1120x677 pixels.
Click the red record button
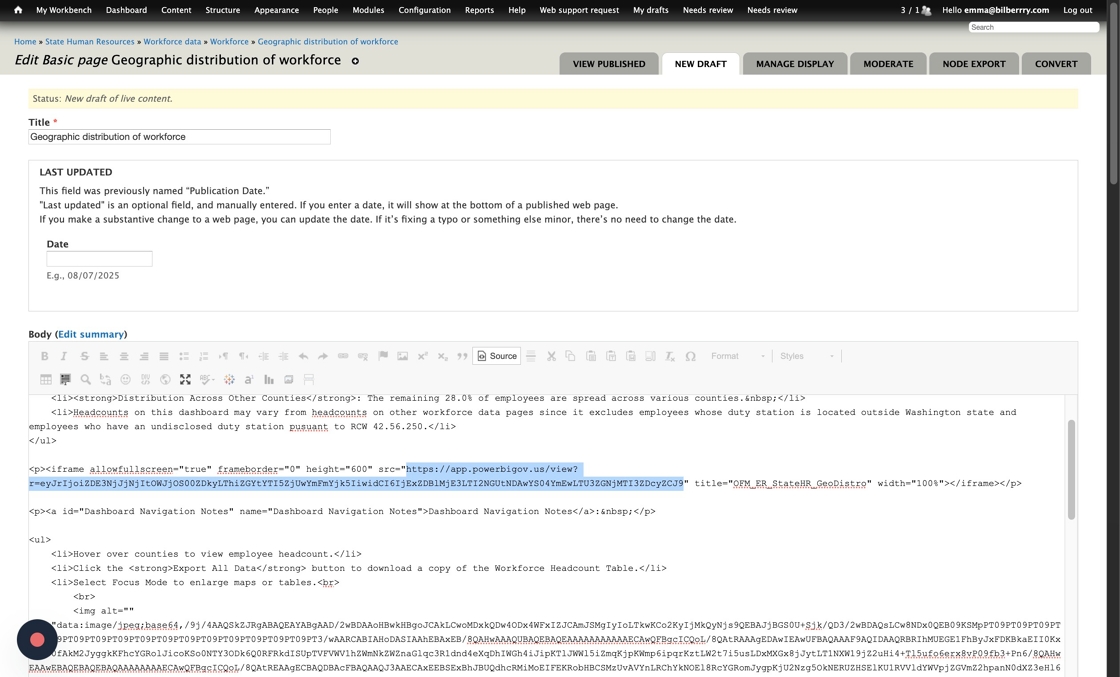37,640
